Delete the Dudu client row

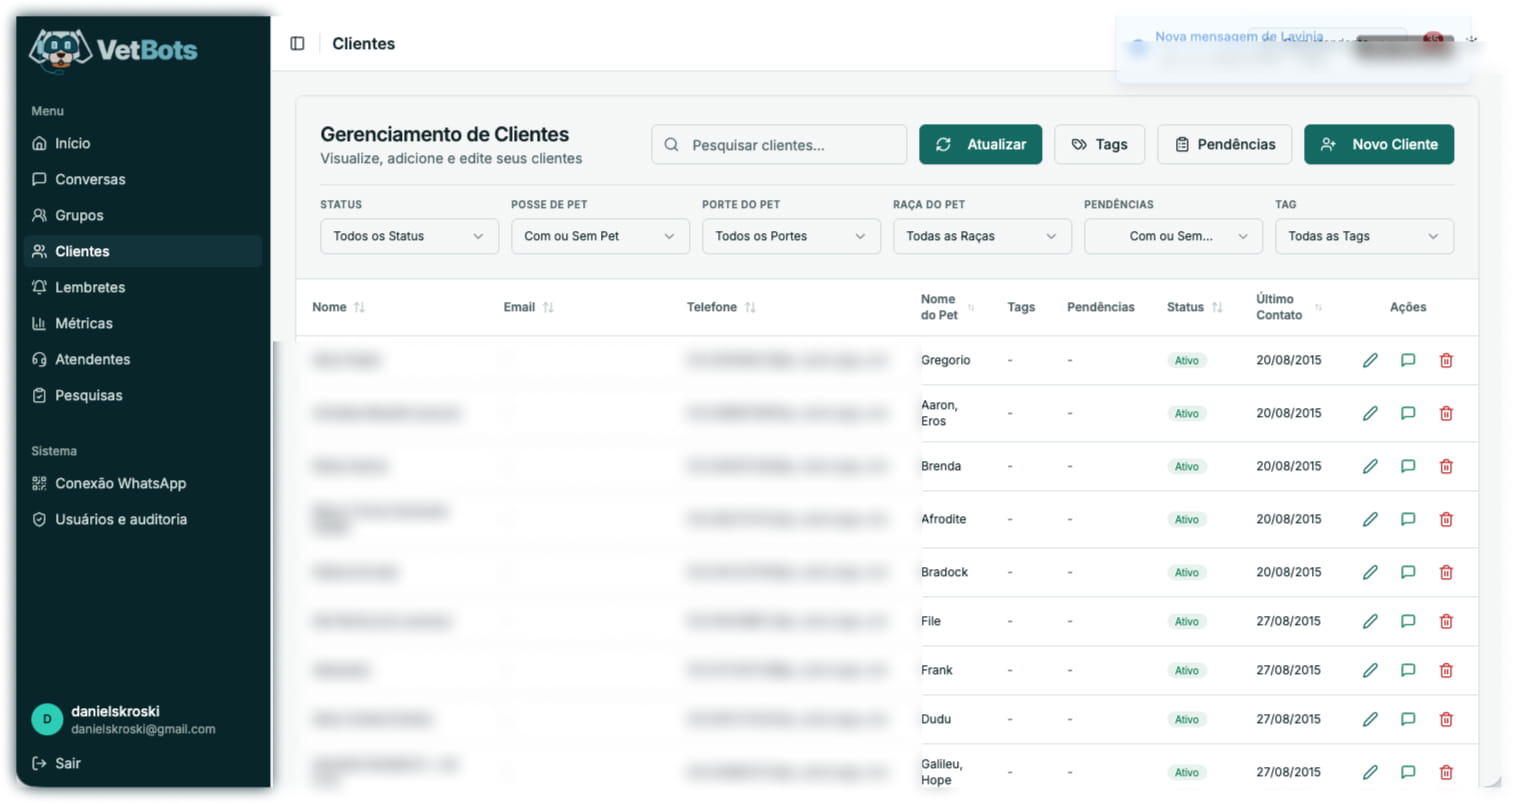click(x=1446, y=719)
